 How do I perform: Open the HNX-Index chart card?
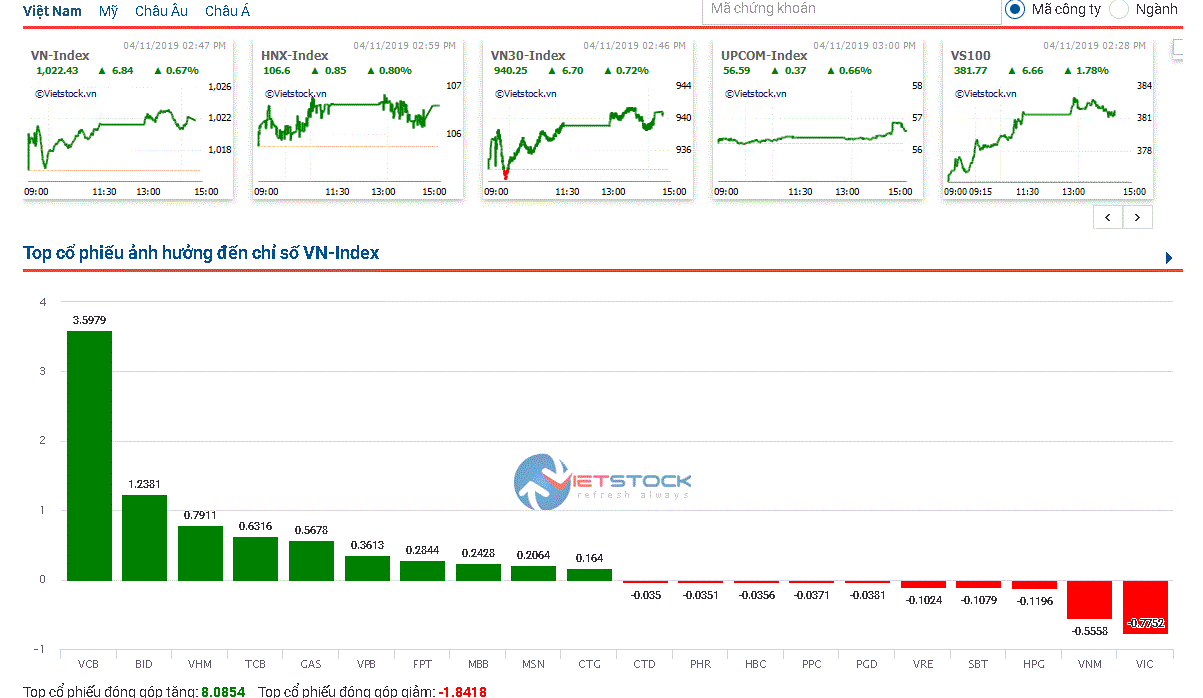[358, 120]
